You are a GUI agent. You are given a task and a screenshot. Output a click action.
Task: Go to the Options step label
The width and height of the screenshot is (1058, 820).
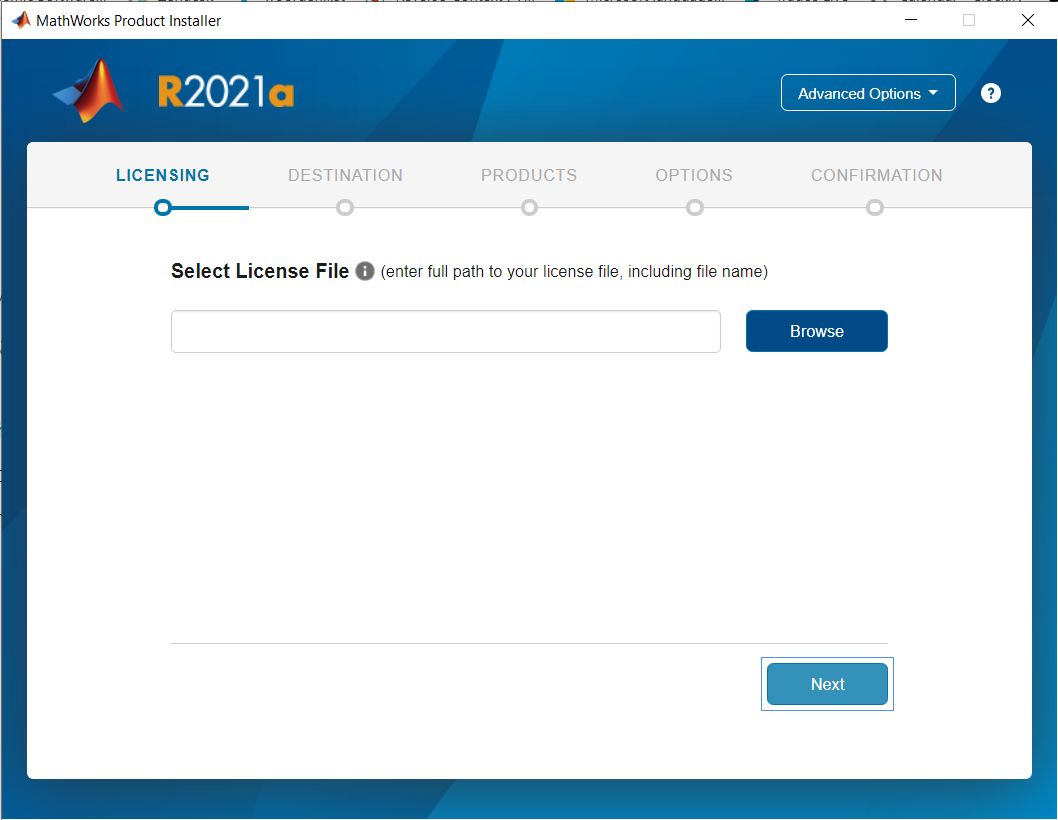click(x=694, y=175)
